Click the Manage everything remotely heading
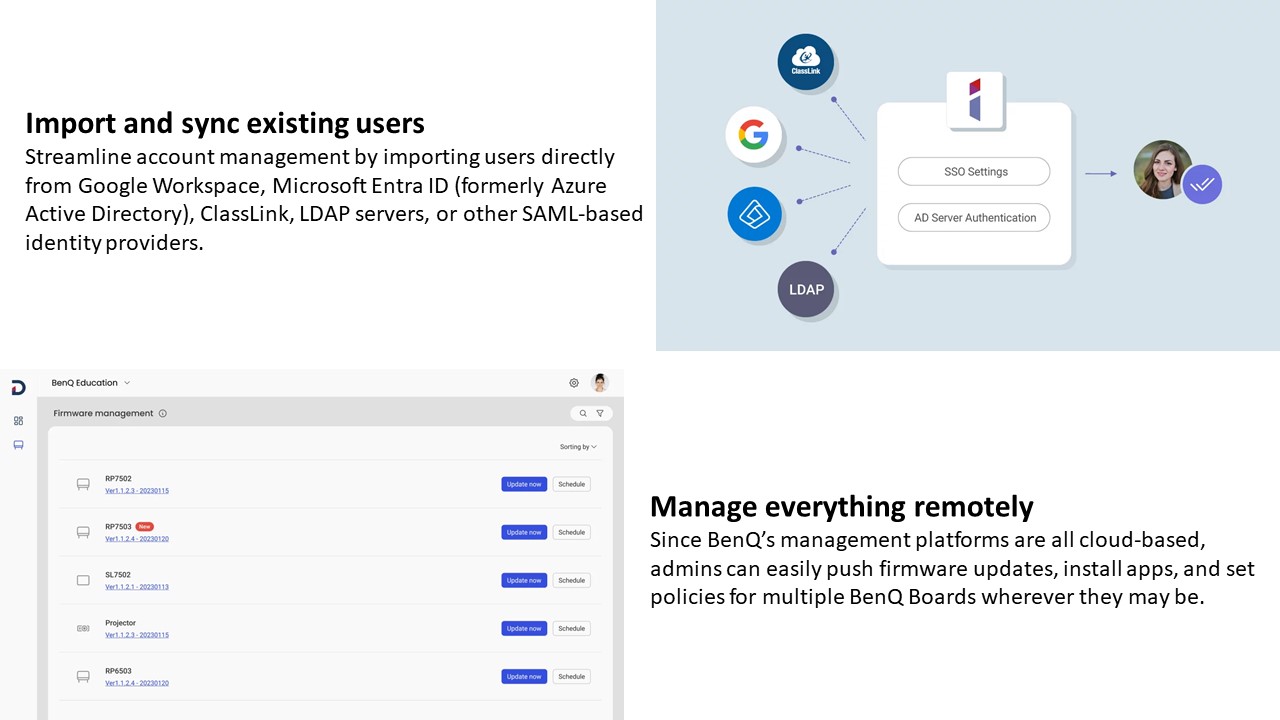This screenshot has height=720, width=1280. 842,507
